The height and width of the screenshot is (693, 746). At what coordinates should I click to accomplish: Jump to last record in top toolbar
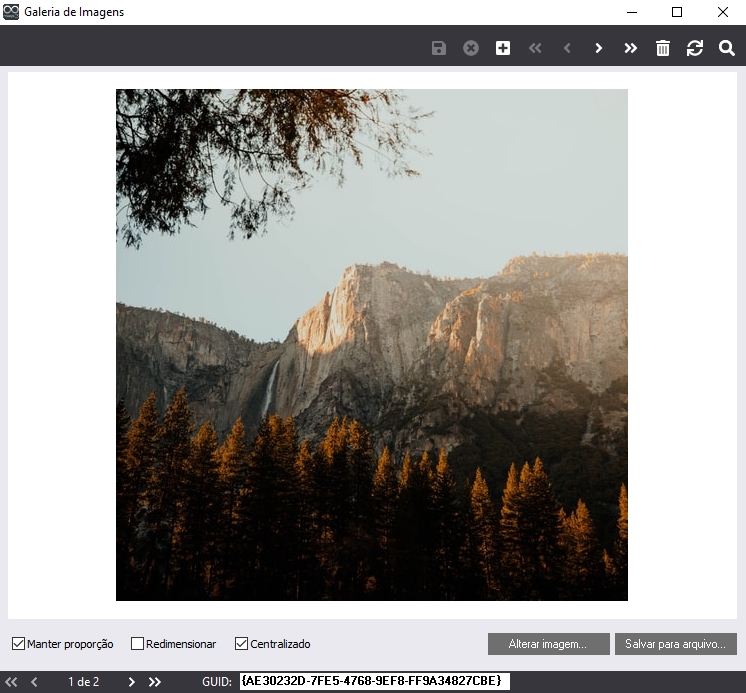631,48
